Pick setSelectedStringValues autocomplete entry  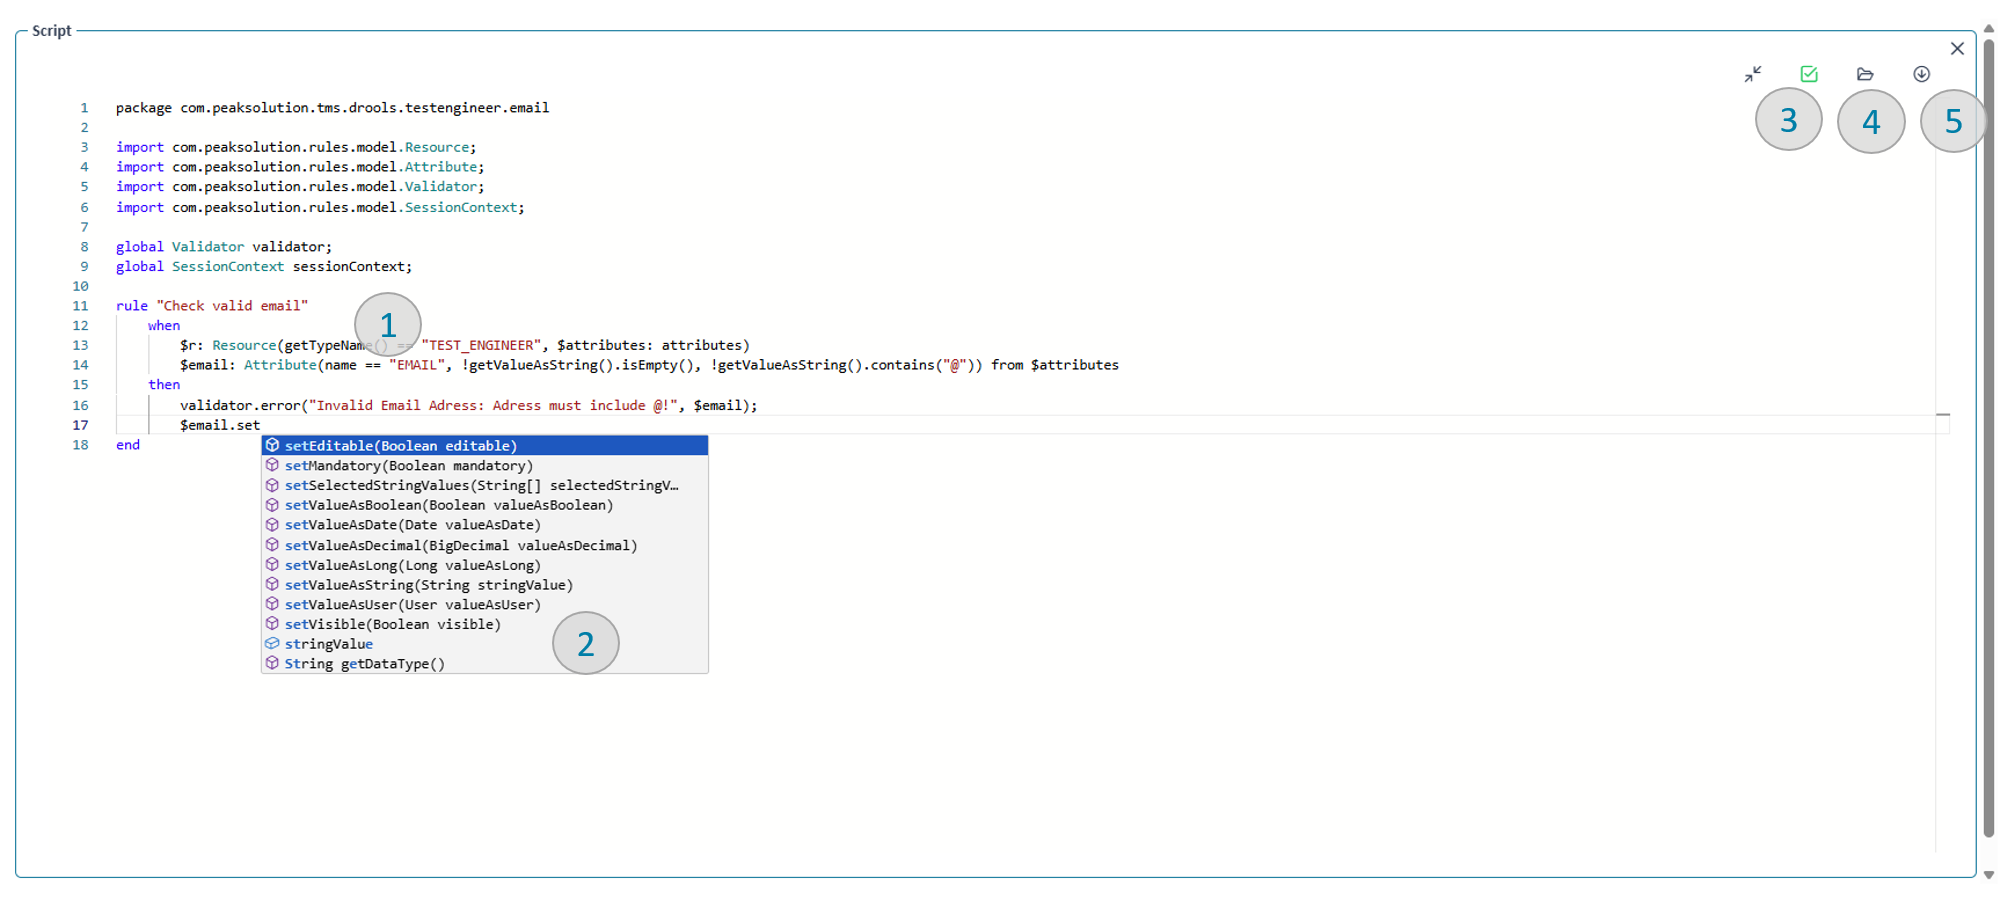click(485, 485)
